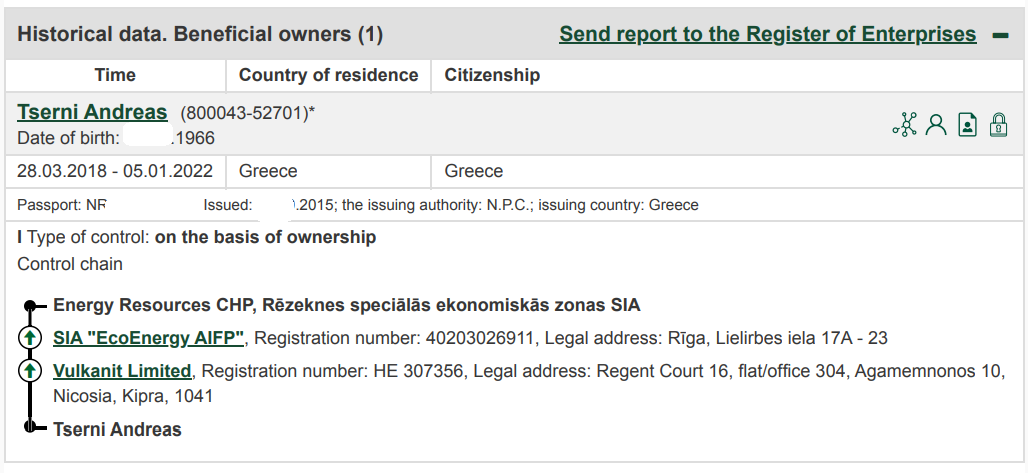Image resolution: width=1028 pixels, height=473 pixels.
Task: Select the Citizenship column header
Action: coord(492,75)
